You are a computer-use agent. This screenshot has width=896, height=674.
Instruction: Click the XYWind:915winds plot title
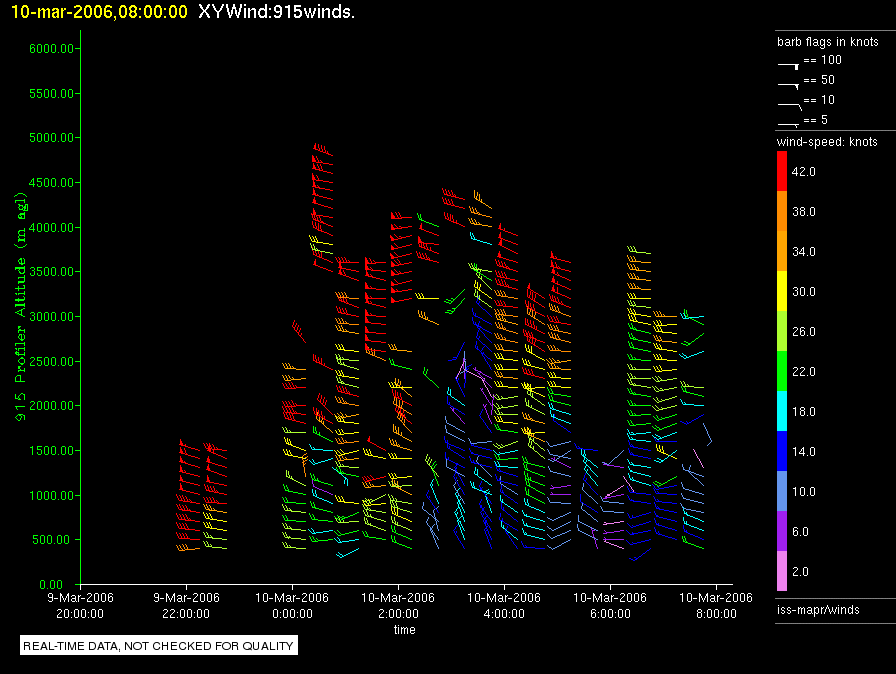[x=277, y=11]
